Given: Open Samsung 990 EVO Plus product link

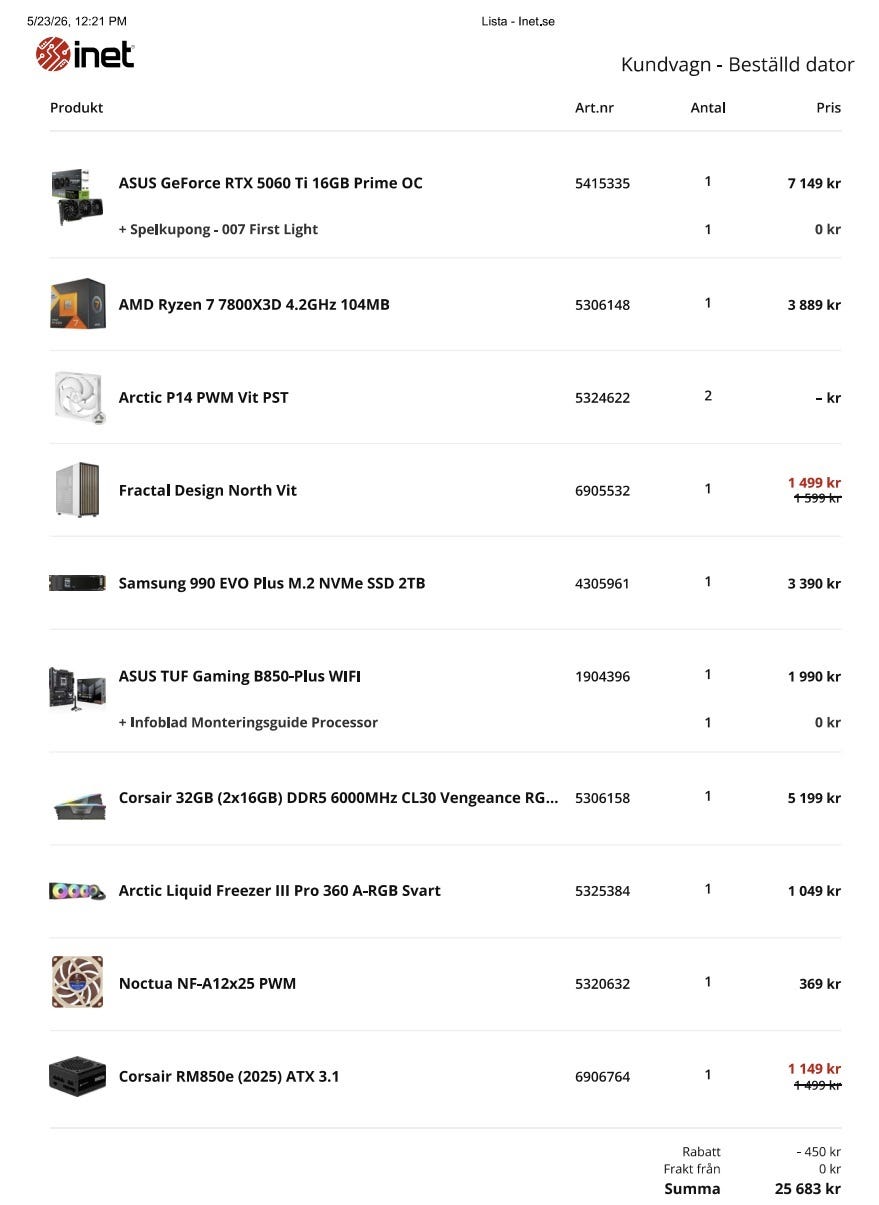Looking at the screenshot, I should tap(272, 583).
